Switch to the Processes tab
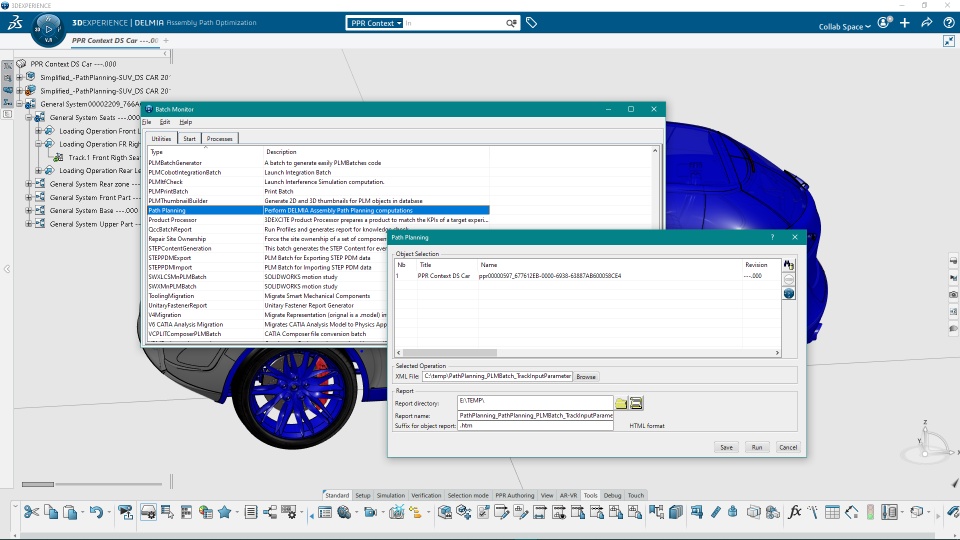The height and width of the screenshot is (540, 960). [219, 138]
